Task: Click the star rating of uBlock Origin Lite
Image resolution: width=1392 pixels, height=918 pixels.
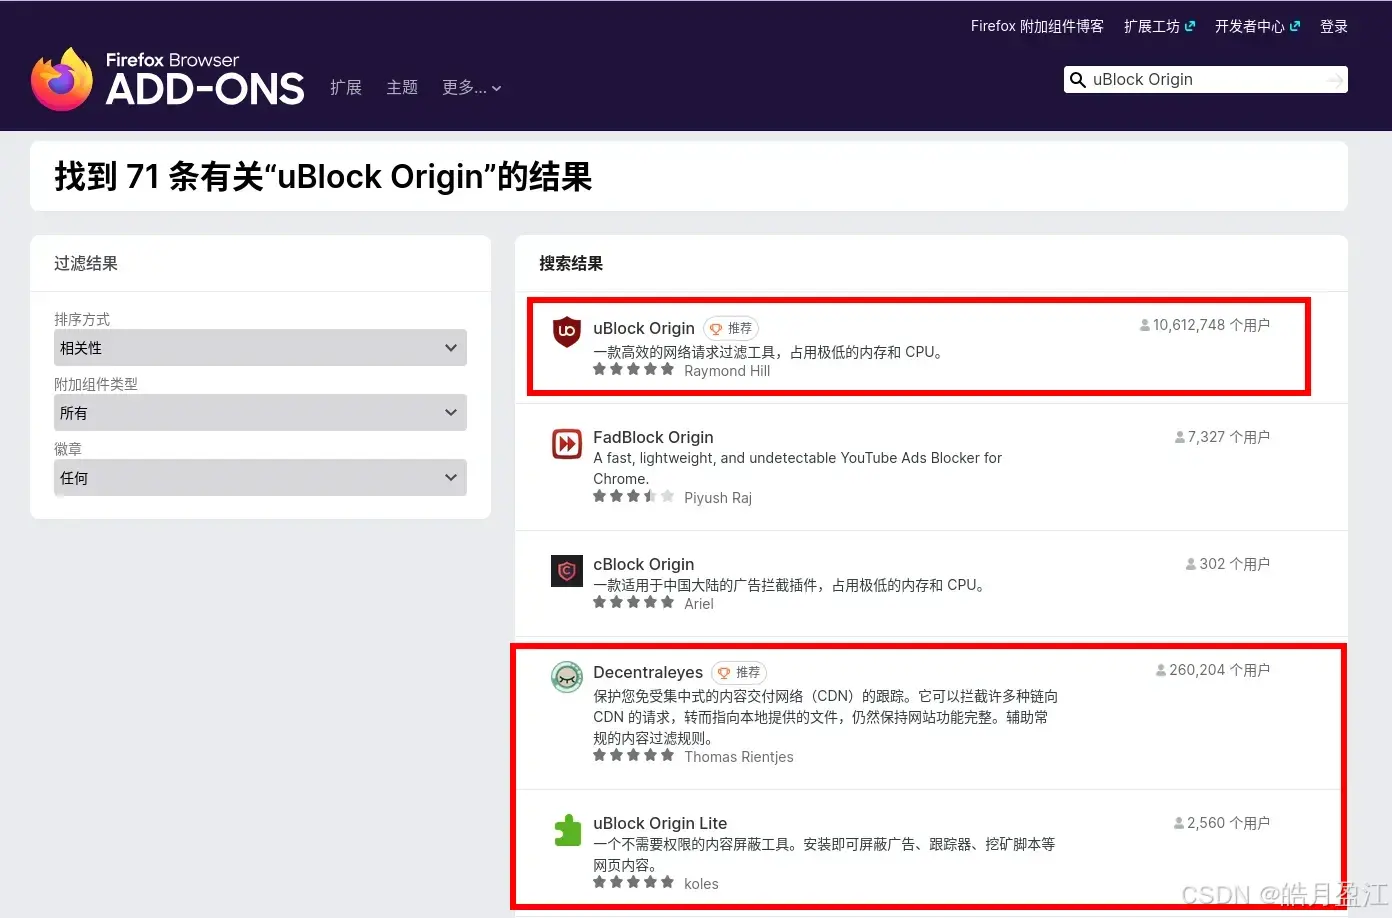Action: [633, 882]
